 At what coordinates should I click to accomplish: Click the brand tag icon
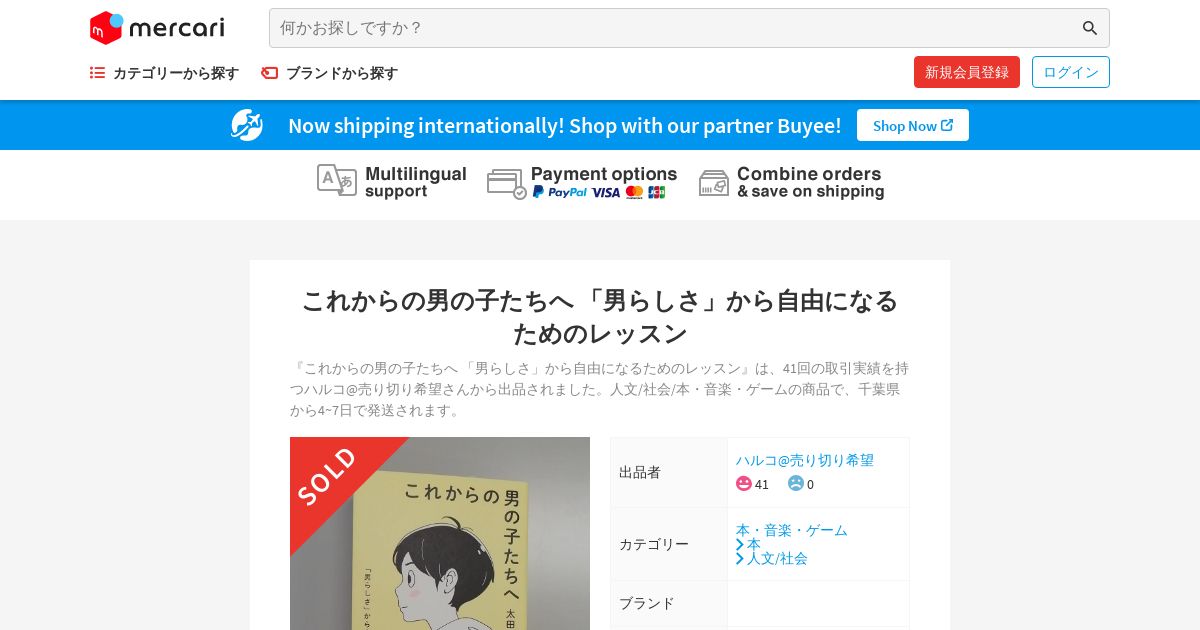(x=269, y=73)
